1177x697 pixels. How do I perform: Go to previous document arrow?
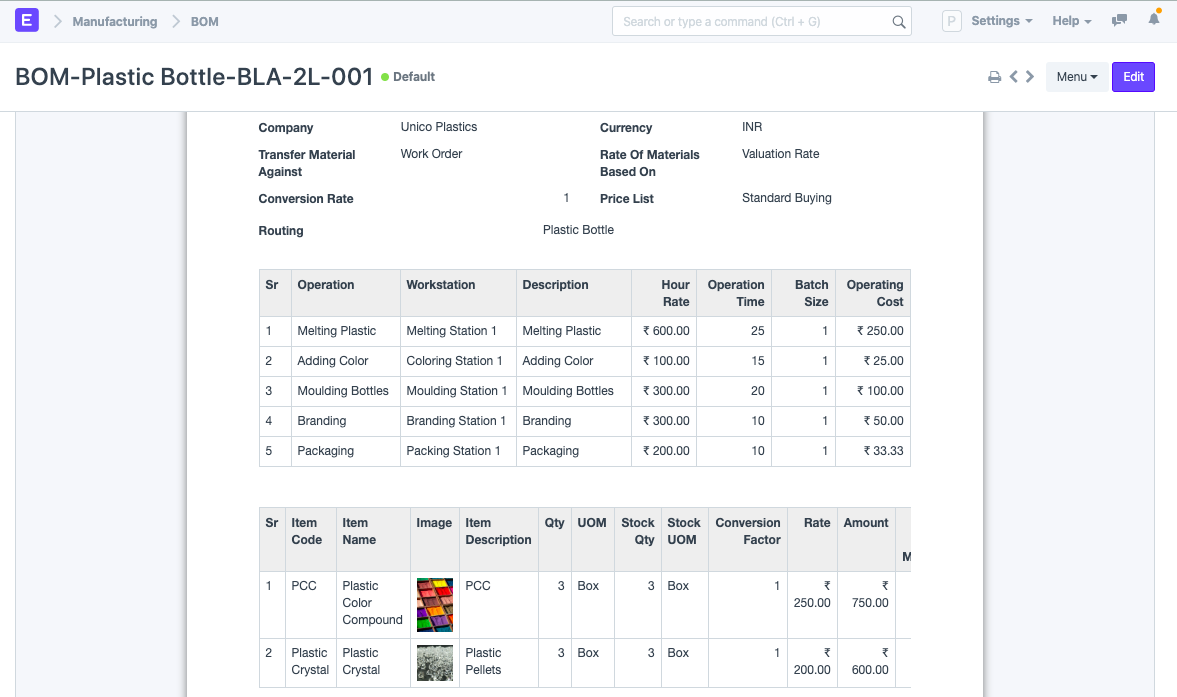click(1013, 77)
